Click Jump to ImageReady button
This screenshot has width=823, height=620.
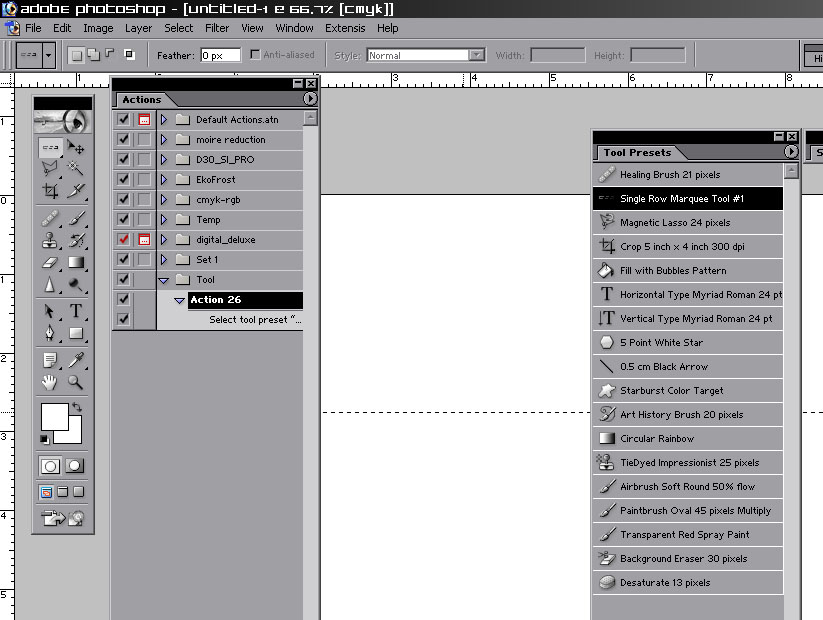click(62, 518)
